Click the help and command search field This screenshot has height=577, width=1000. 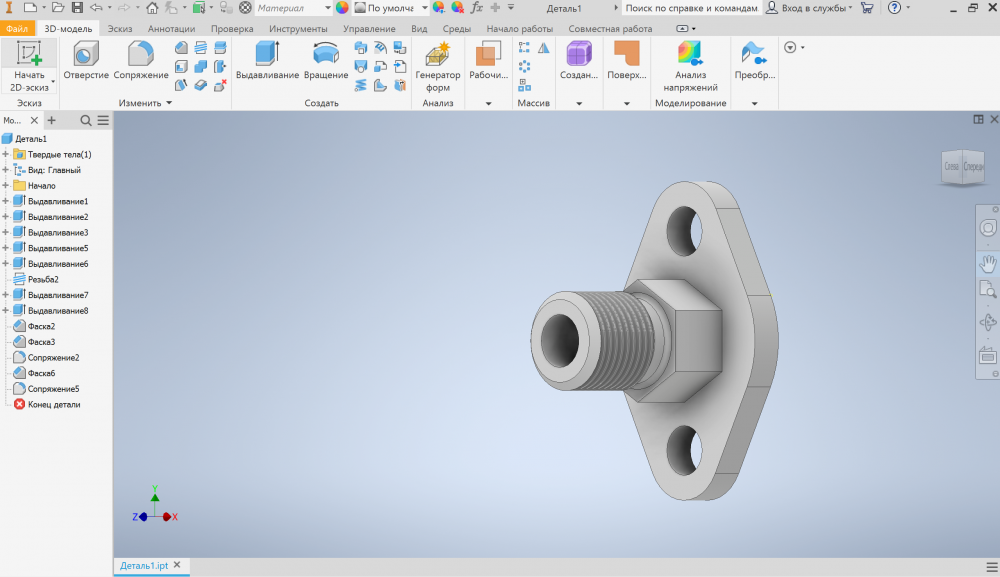tap(692, 8)
